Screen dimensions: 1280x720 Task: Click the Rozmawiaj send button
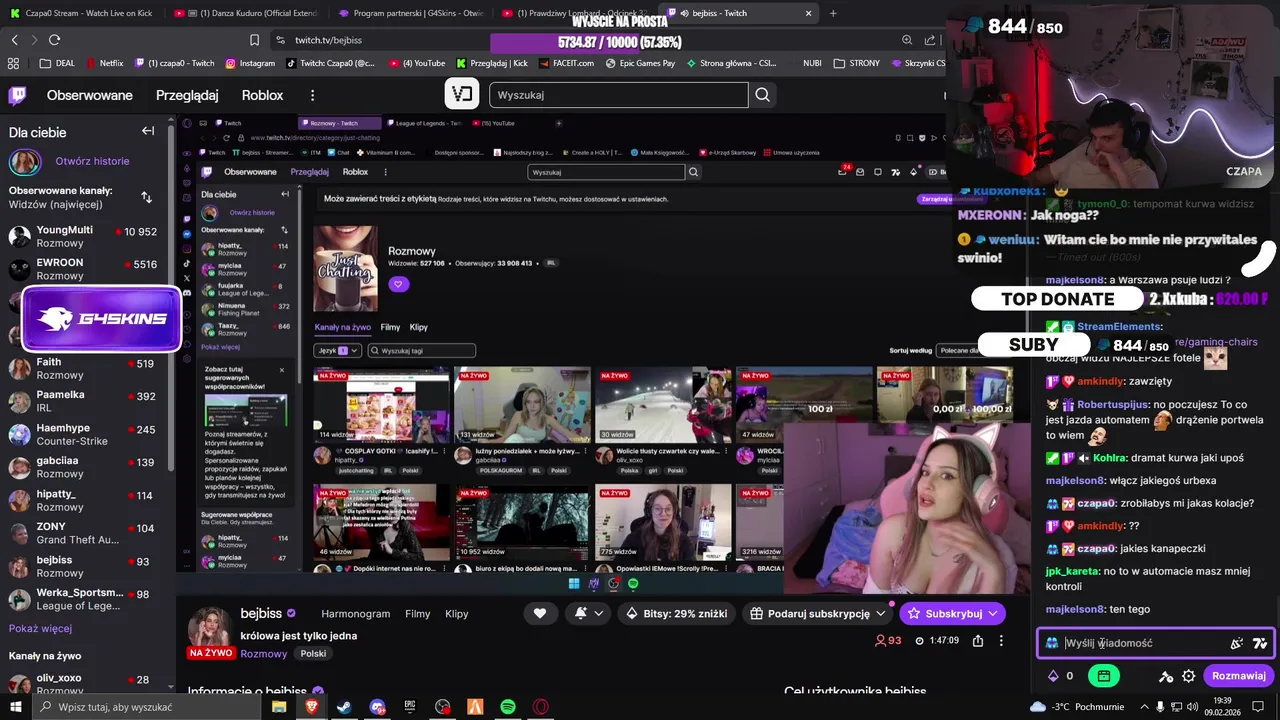1239,675
